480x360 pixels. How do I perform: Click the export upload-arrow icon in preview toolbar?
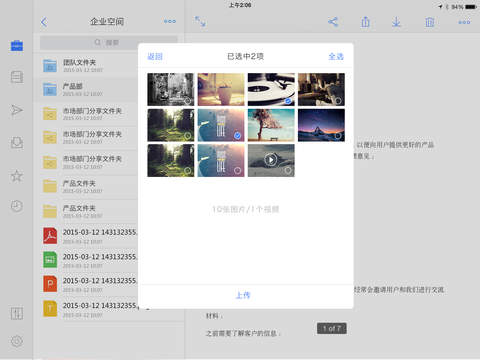point(365,22)
